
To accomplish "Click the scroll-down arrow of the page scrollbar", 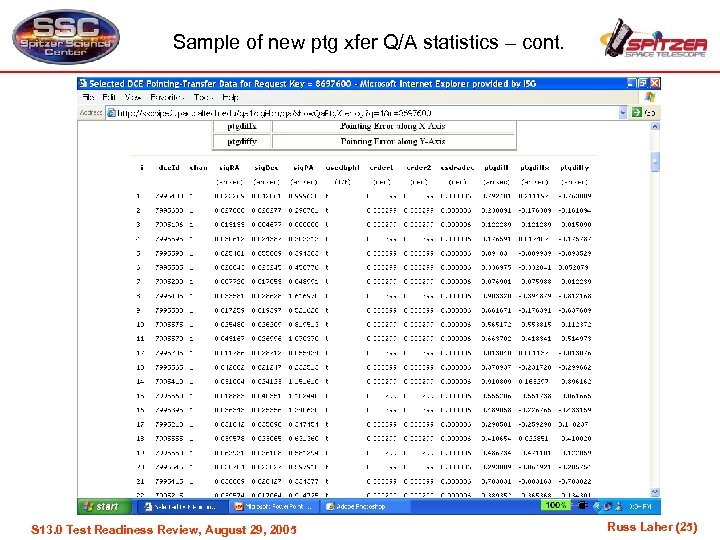I will [655, 492].
